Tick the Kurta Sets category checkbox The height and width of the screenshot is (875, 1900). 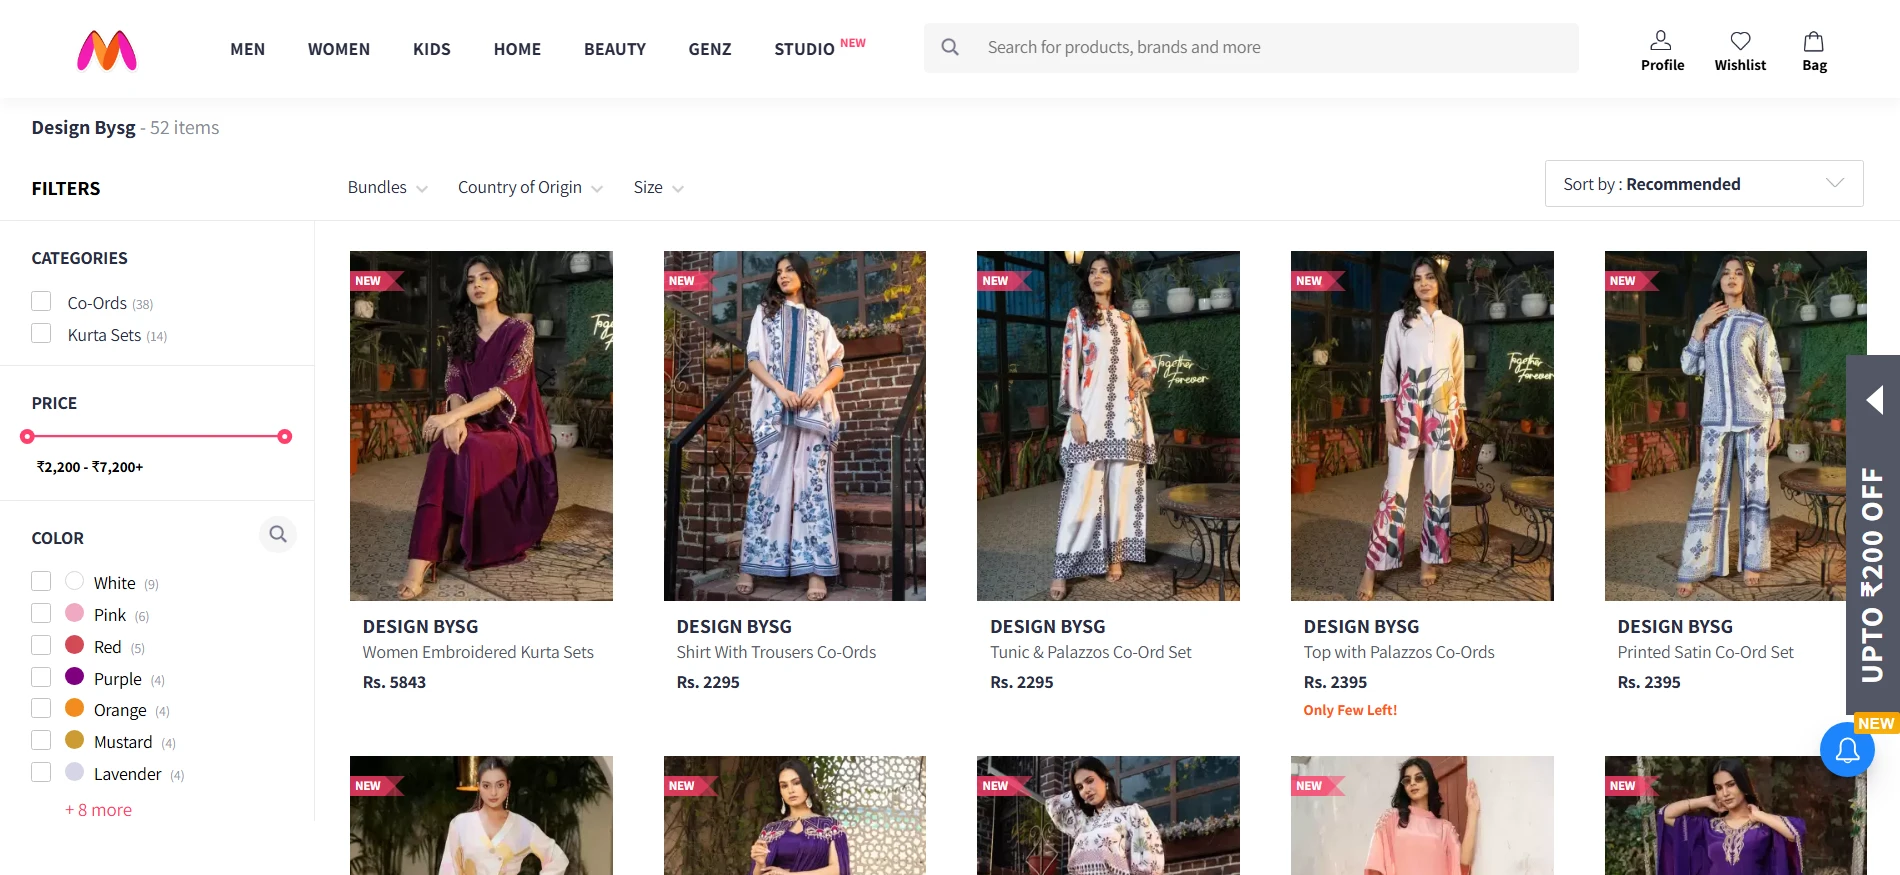pos(41,334)
